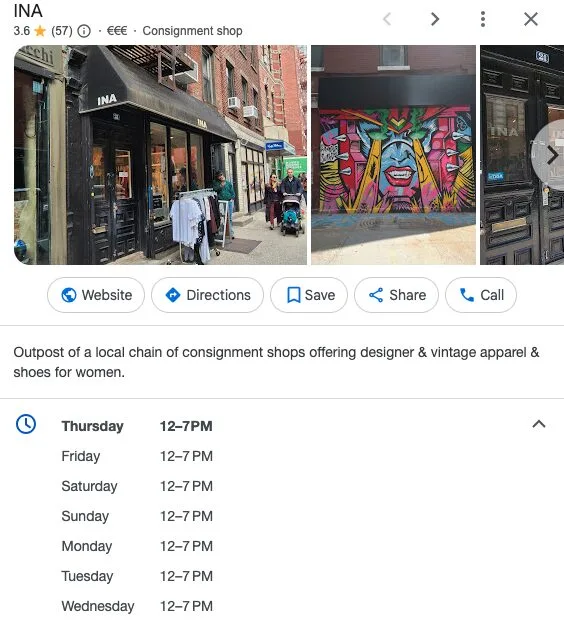
Task: Open the three-dot more options menu
Action: click(482, 19)
